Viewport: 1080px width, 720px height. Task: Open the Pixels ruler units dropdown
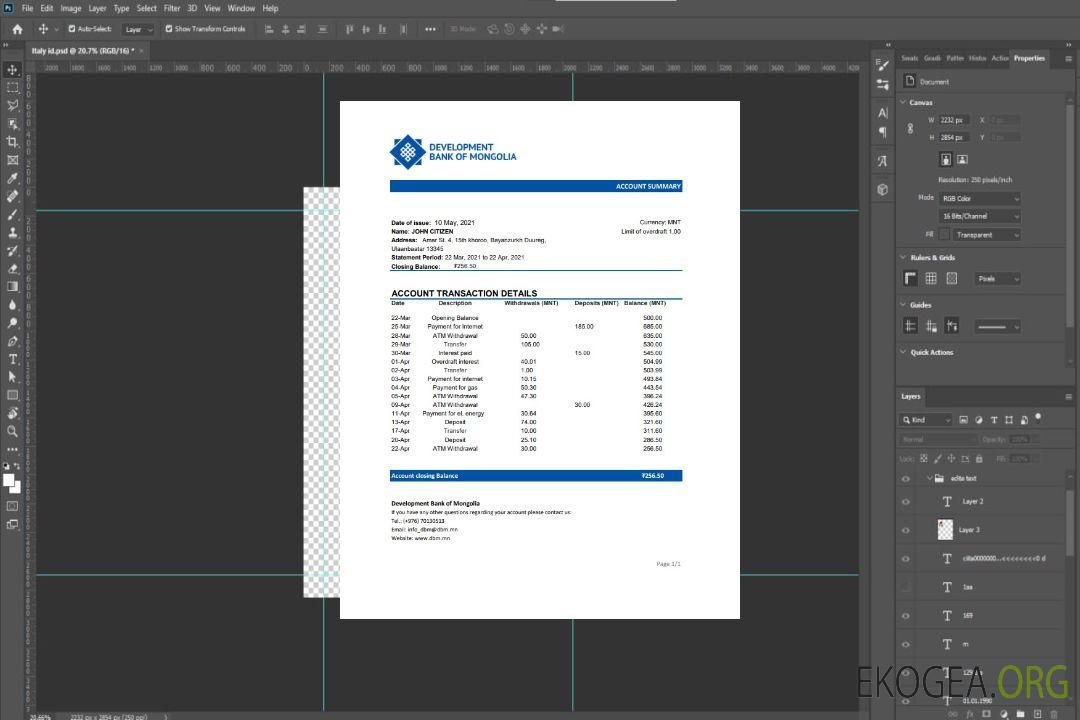[x=997, y=279]
